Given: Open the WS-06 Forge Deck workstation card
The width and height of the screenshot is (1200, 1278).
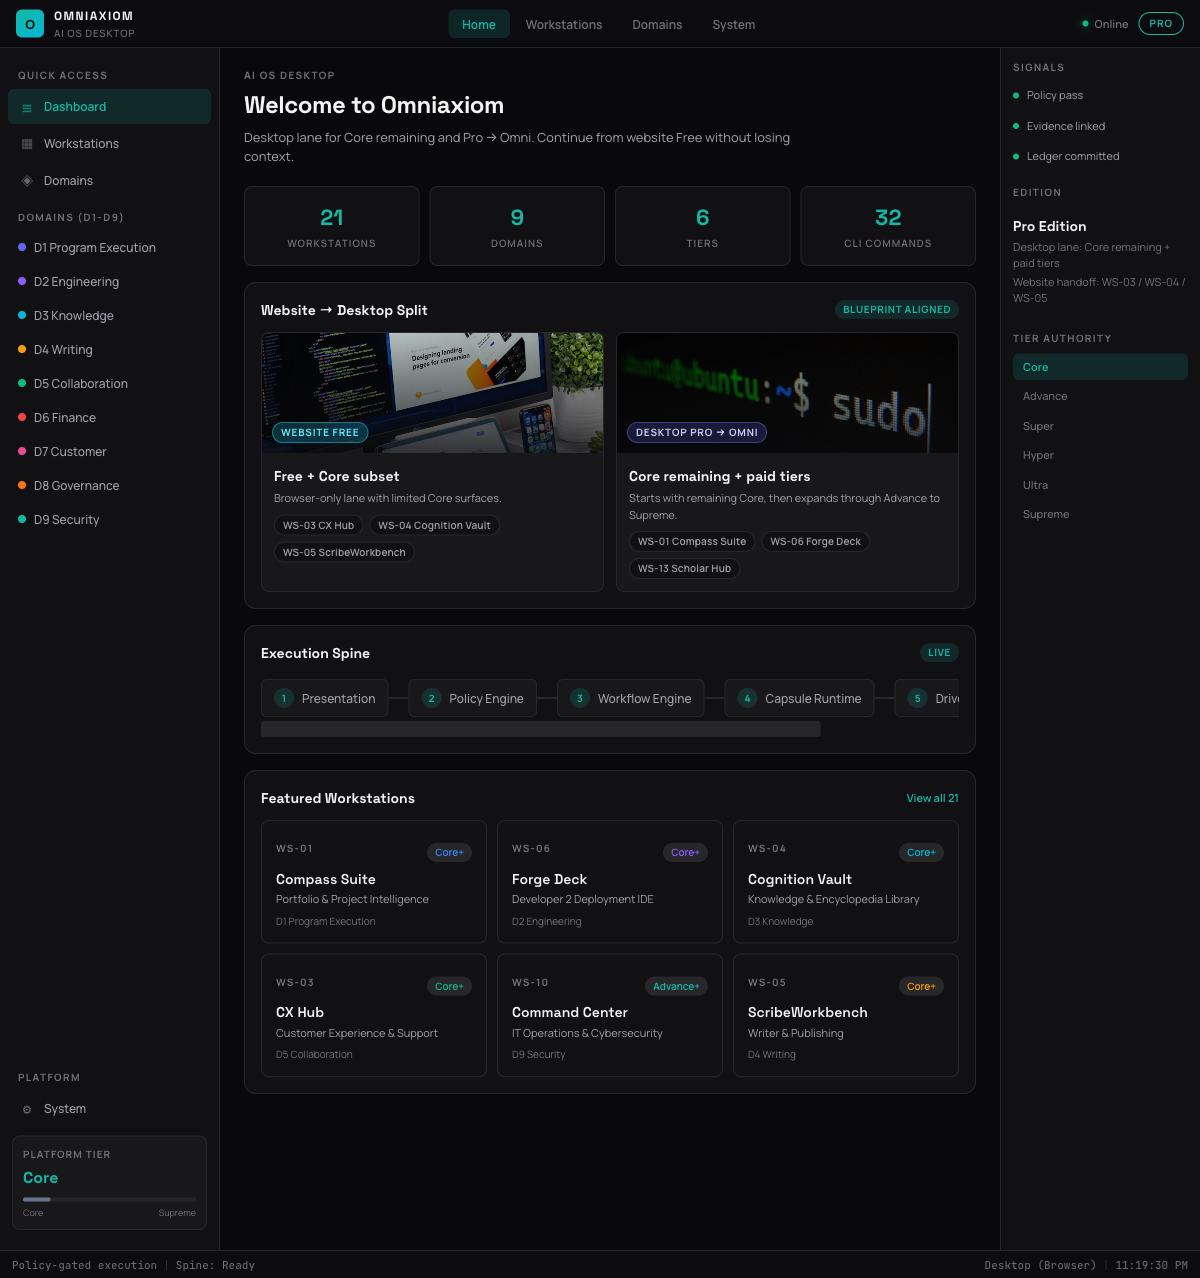Looking at the screenshot, I should coord(609,881).
